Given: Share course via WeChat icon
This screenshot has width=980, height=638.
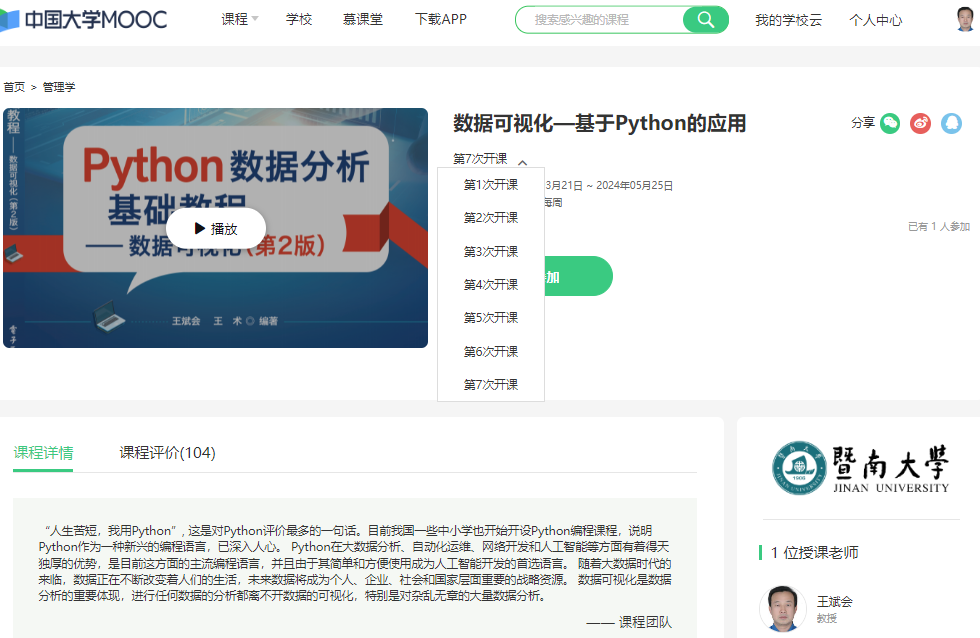Looking at the screenshot, I should 890,123.
